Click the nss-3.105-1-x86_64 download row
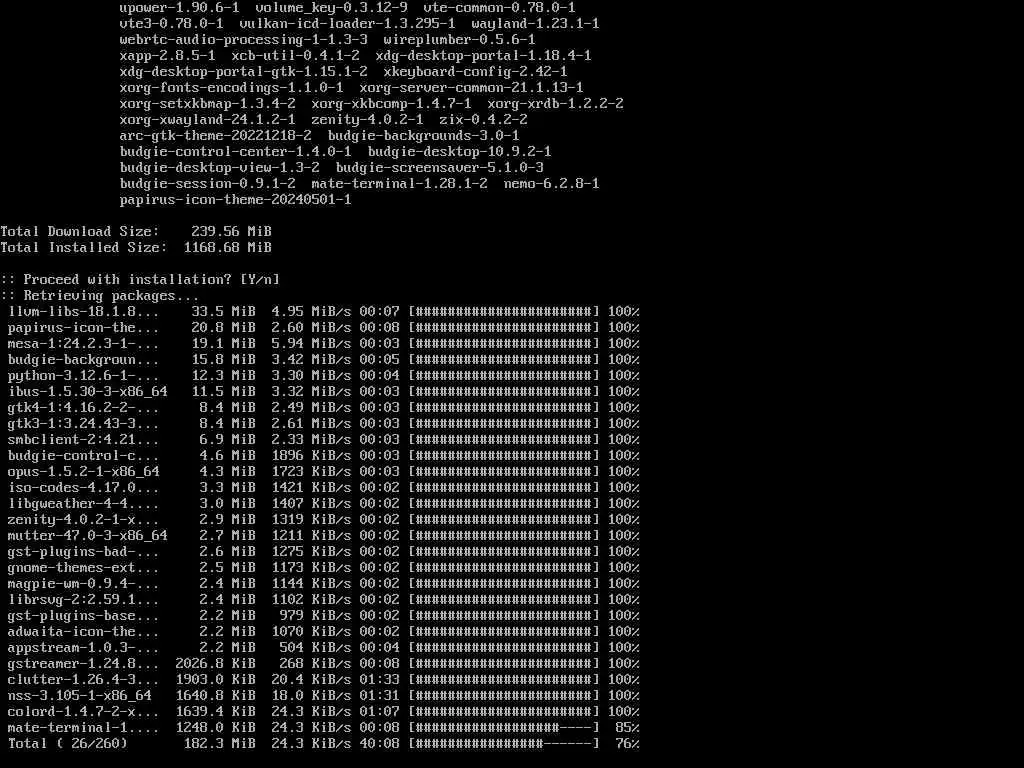This screenshot has height=768, width=1024. tap(323, 696)
